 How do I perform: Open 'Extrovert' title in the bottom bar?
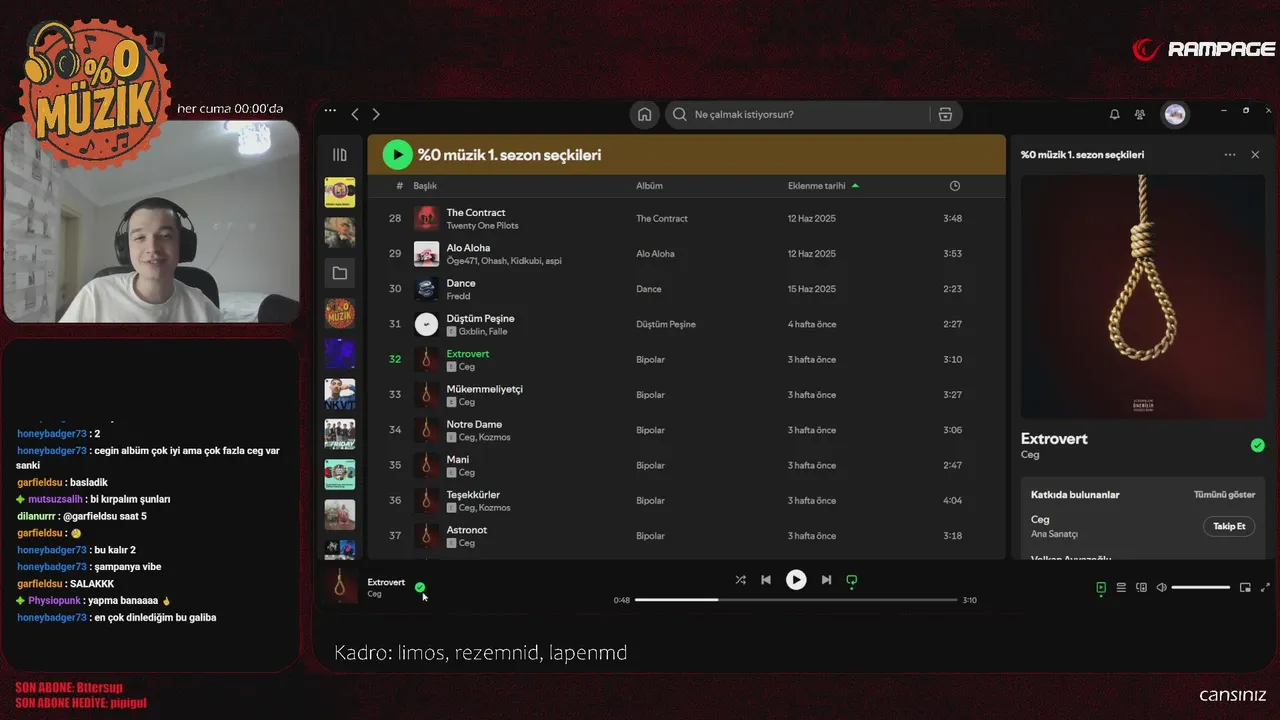pos(386,582)
